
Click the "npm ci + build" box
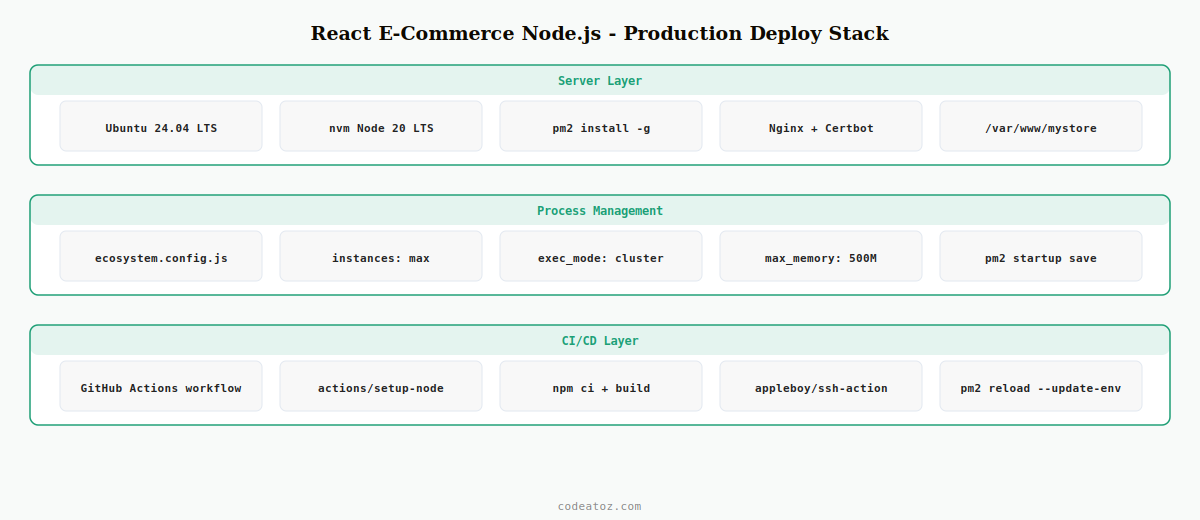(601, 386)
